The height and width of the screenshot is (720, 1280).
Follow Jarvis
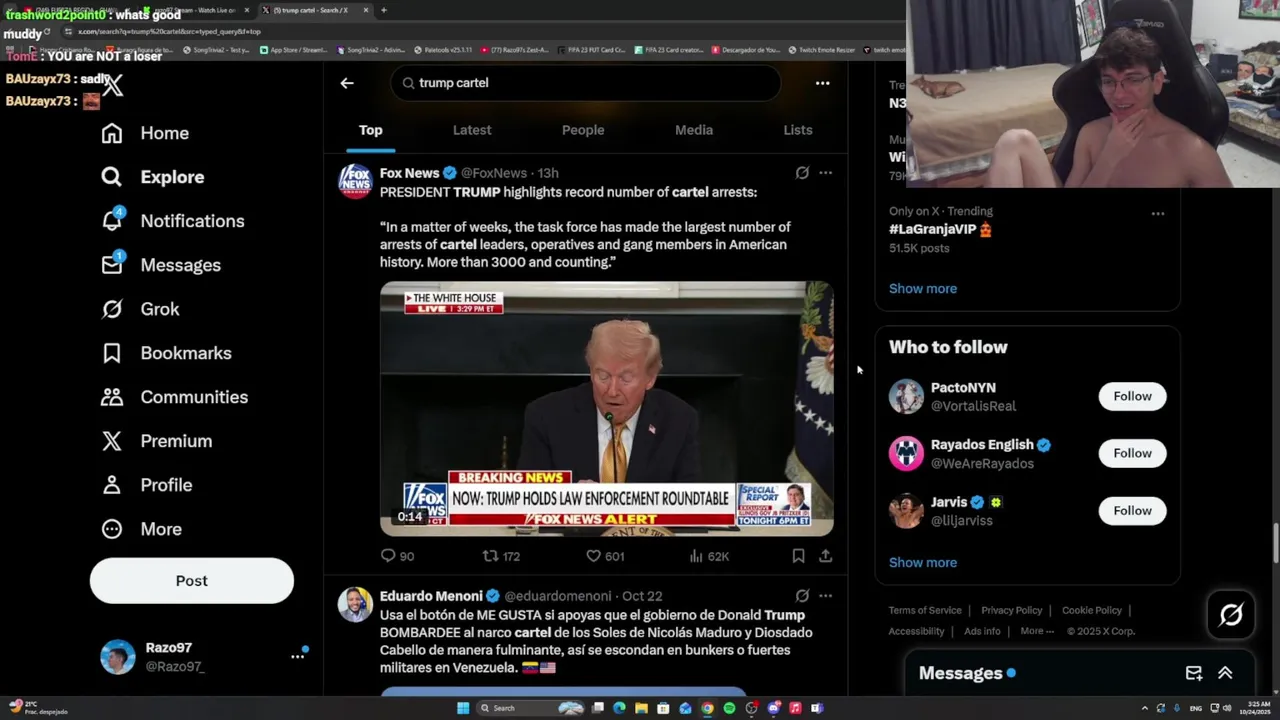pyautogui.click(x=1132, y=511)
